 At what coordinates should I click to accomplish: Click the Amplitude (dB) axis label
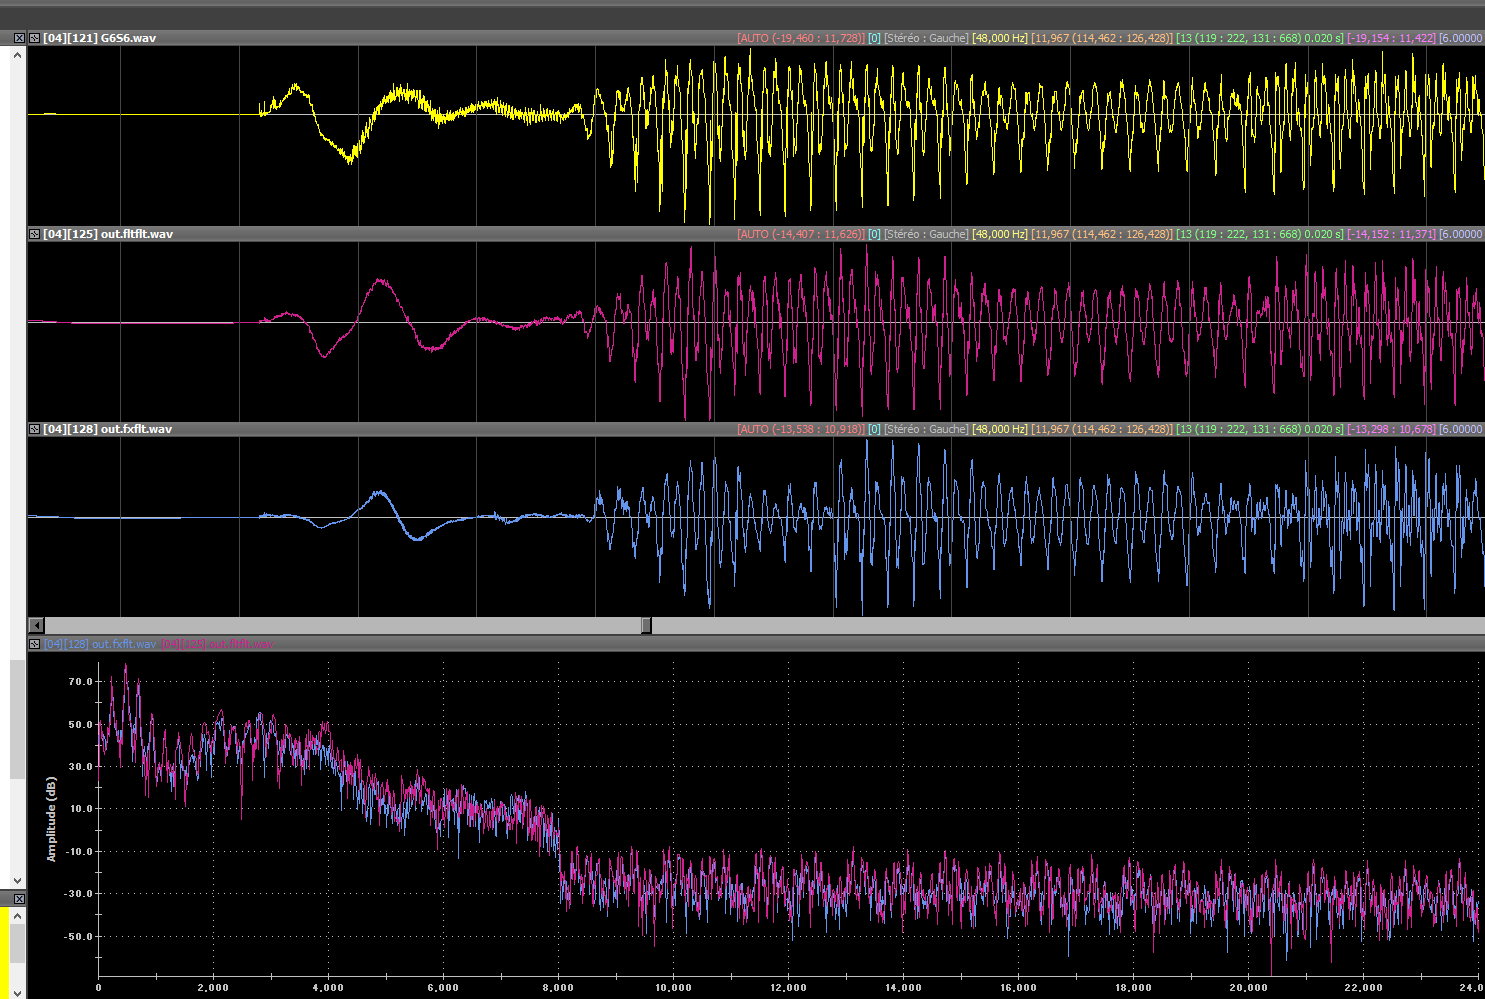click(52, 818)
